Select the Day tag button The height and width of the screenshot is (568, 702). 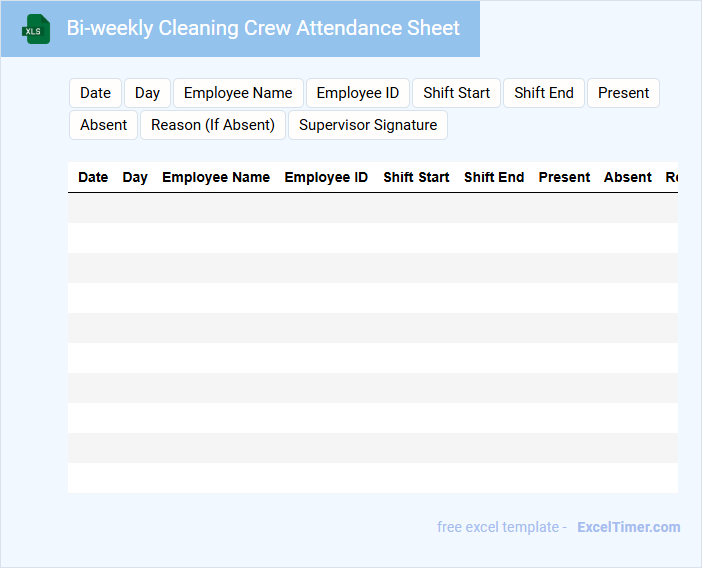click(x=147, y=93)
